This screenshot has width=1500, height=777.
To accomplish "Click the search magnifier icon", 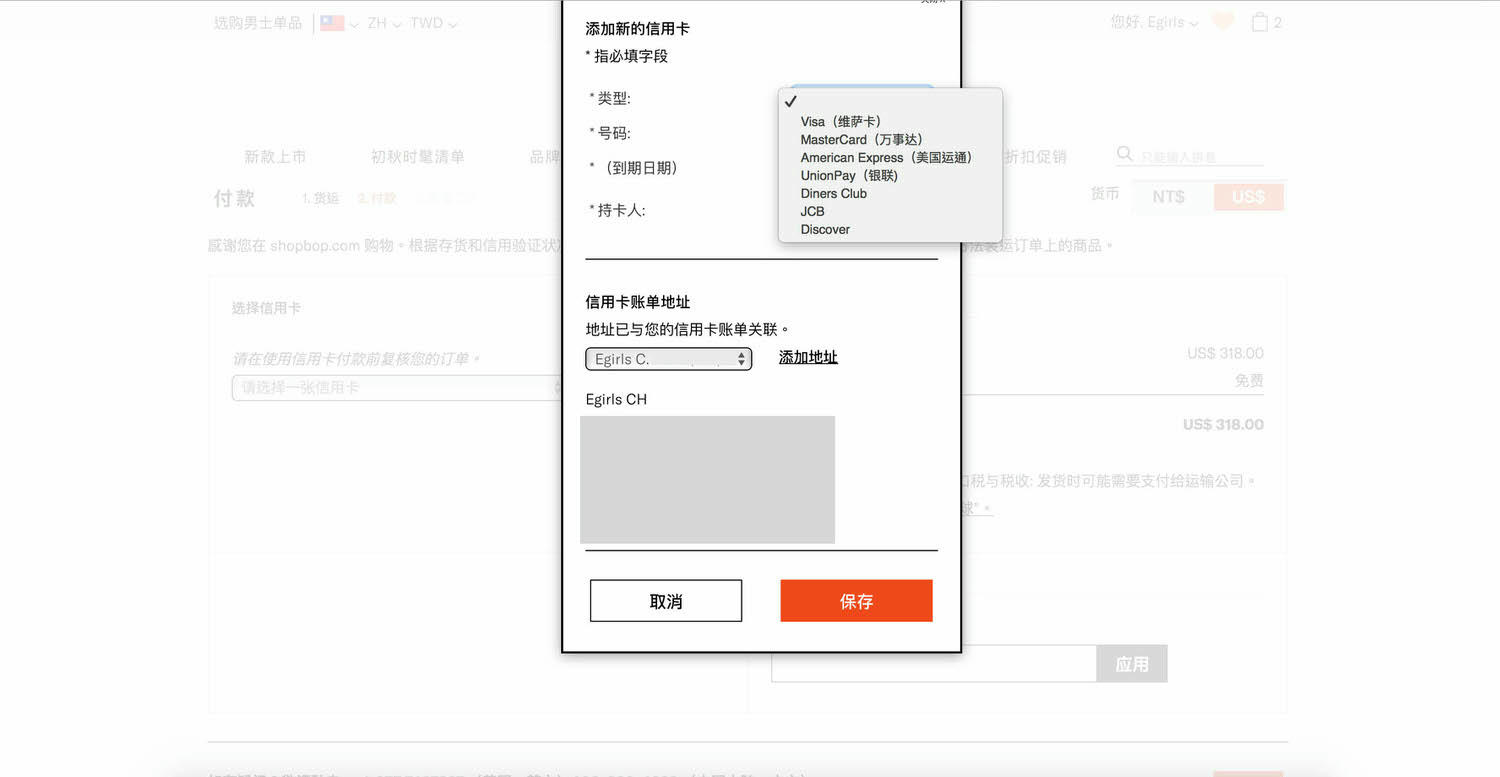I will (1125, 154).
